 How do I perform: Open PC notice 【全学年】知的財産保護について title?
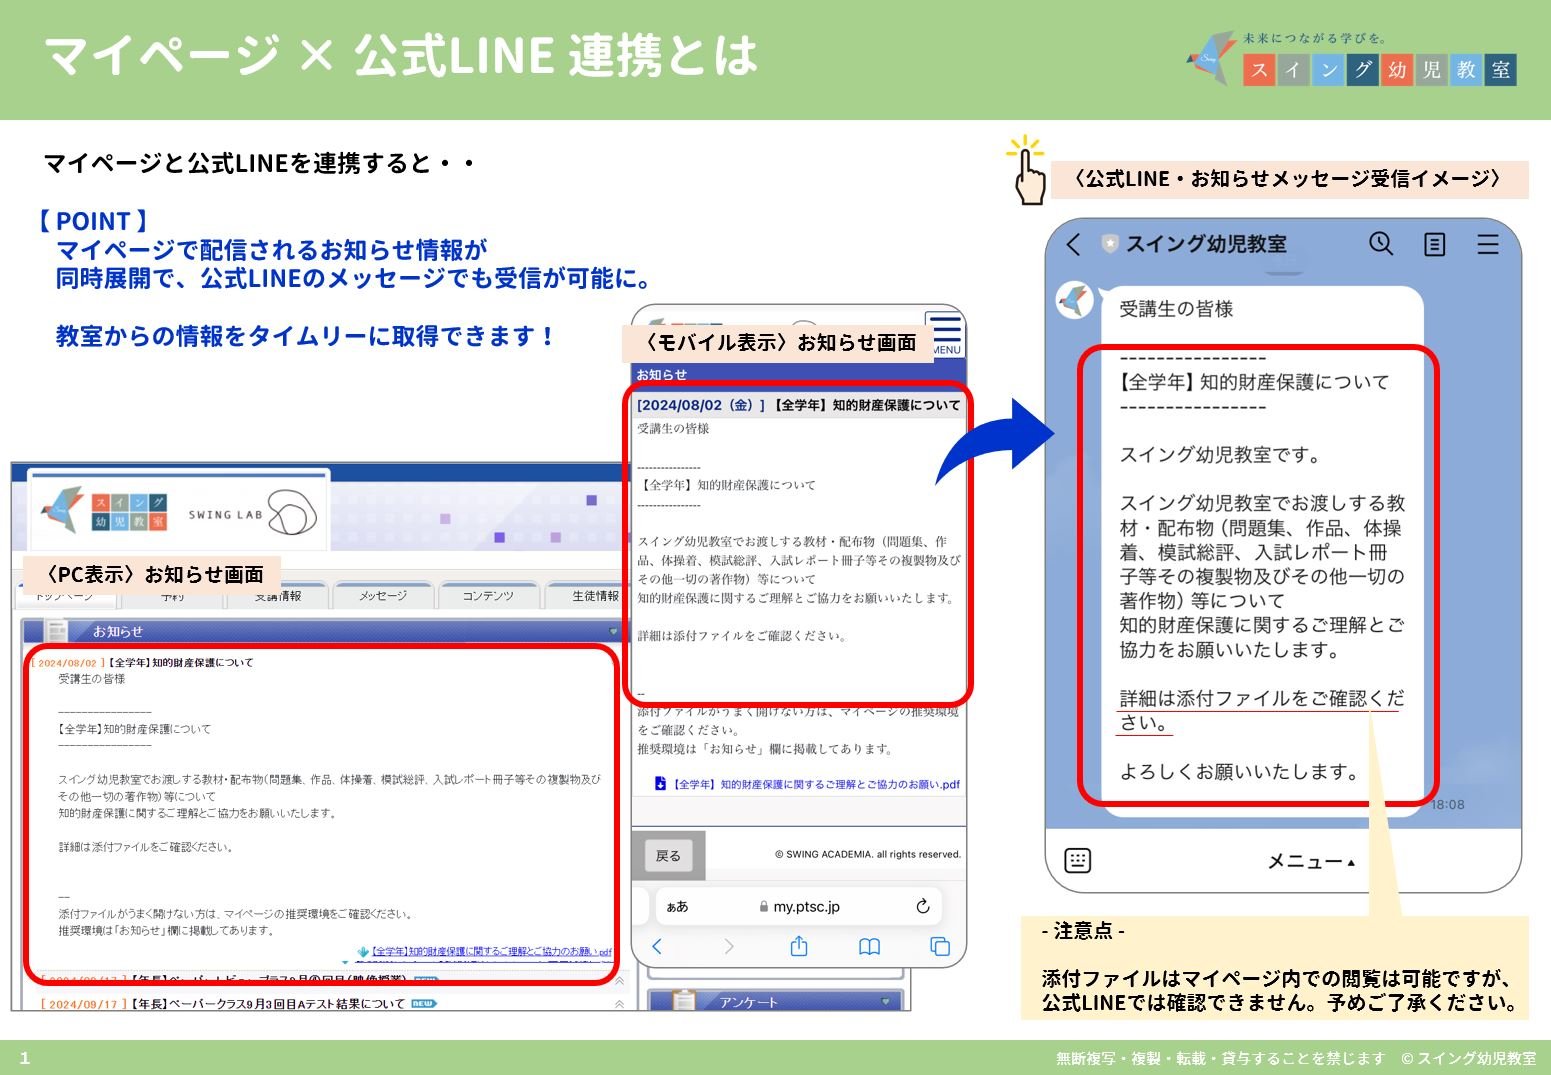(x=180, y=662)
